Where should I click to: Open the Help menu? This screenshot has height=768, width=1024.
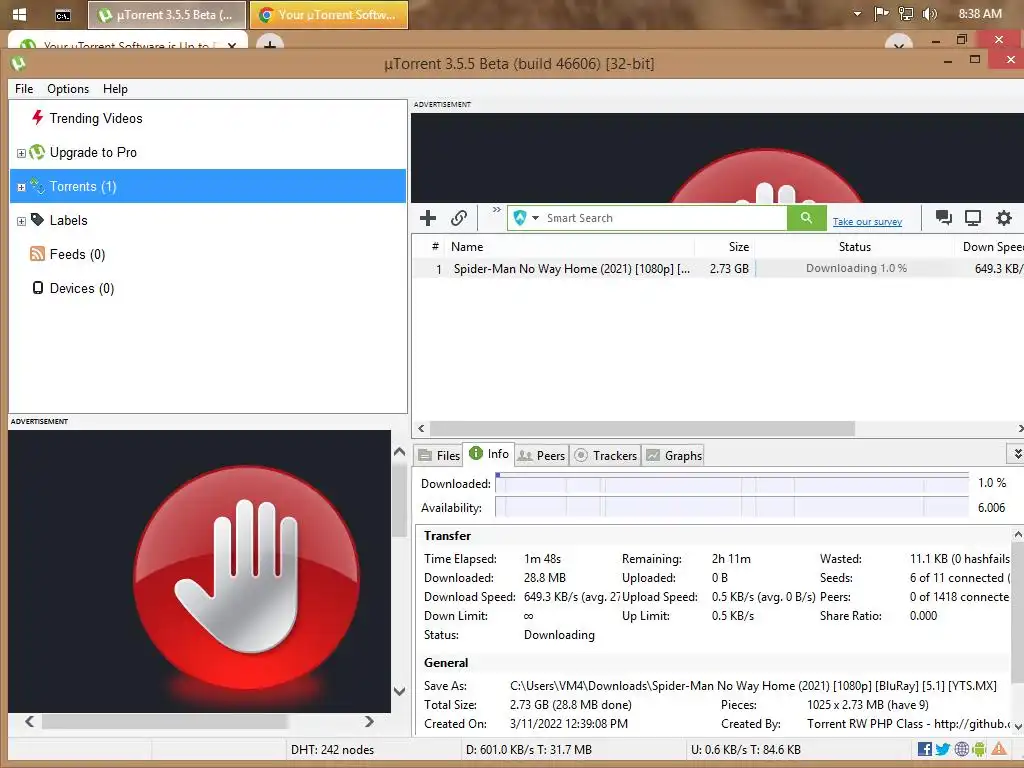(x=116, y=89)
